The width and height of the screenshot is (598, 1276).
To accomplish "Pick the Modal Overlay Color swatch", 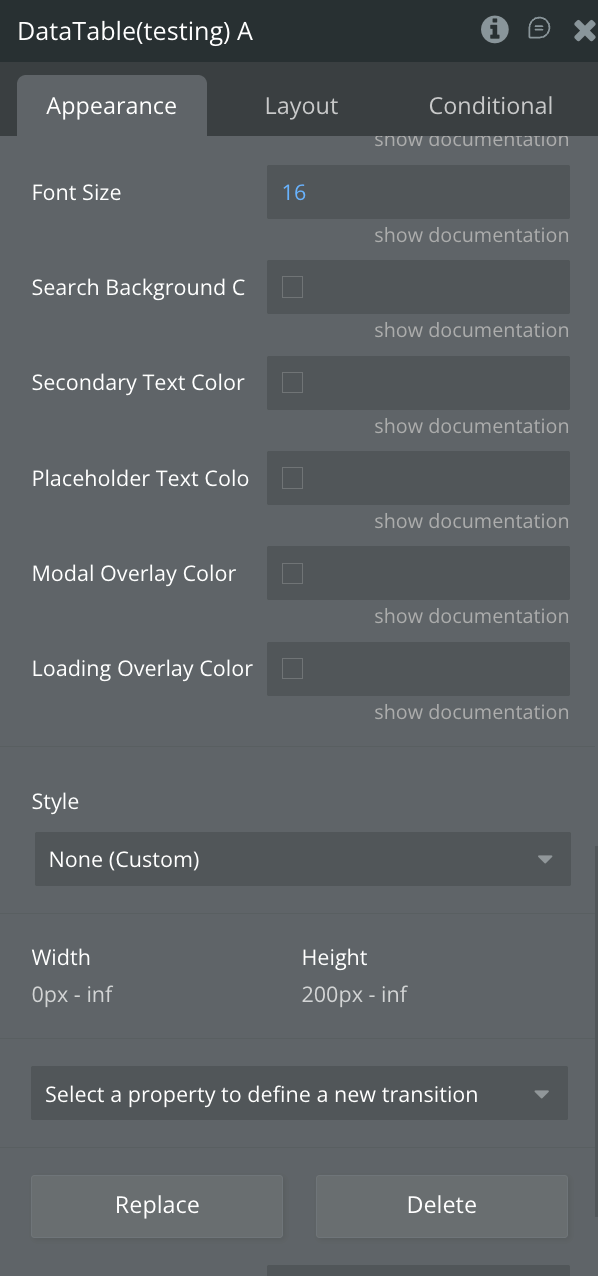I will tap(292, 573).
